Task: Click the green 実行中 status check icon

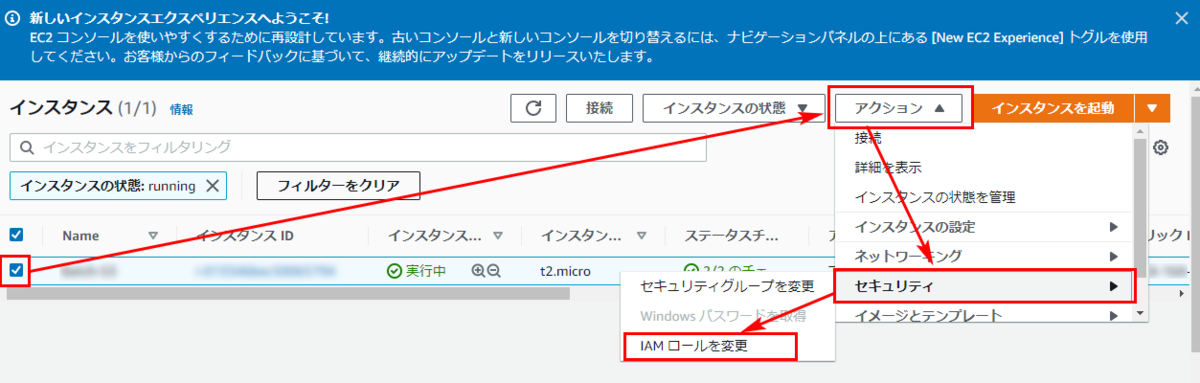Action: [395, 270]
